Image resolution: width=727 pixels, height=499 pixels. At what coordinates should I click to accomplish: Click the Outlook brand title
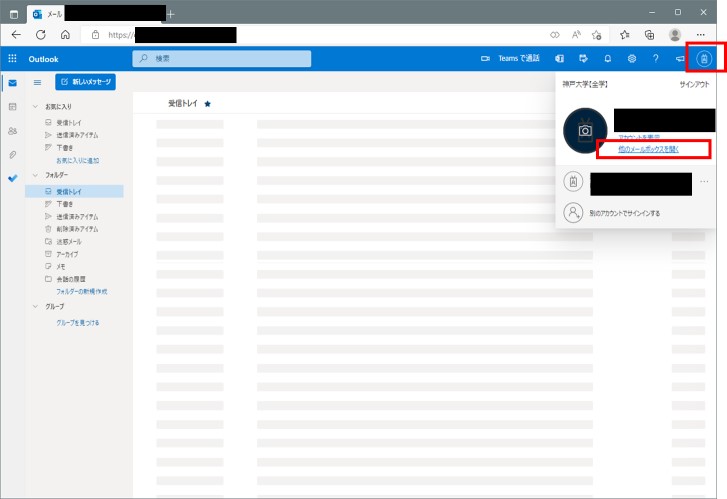[x=44, y=59]
